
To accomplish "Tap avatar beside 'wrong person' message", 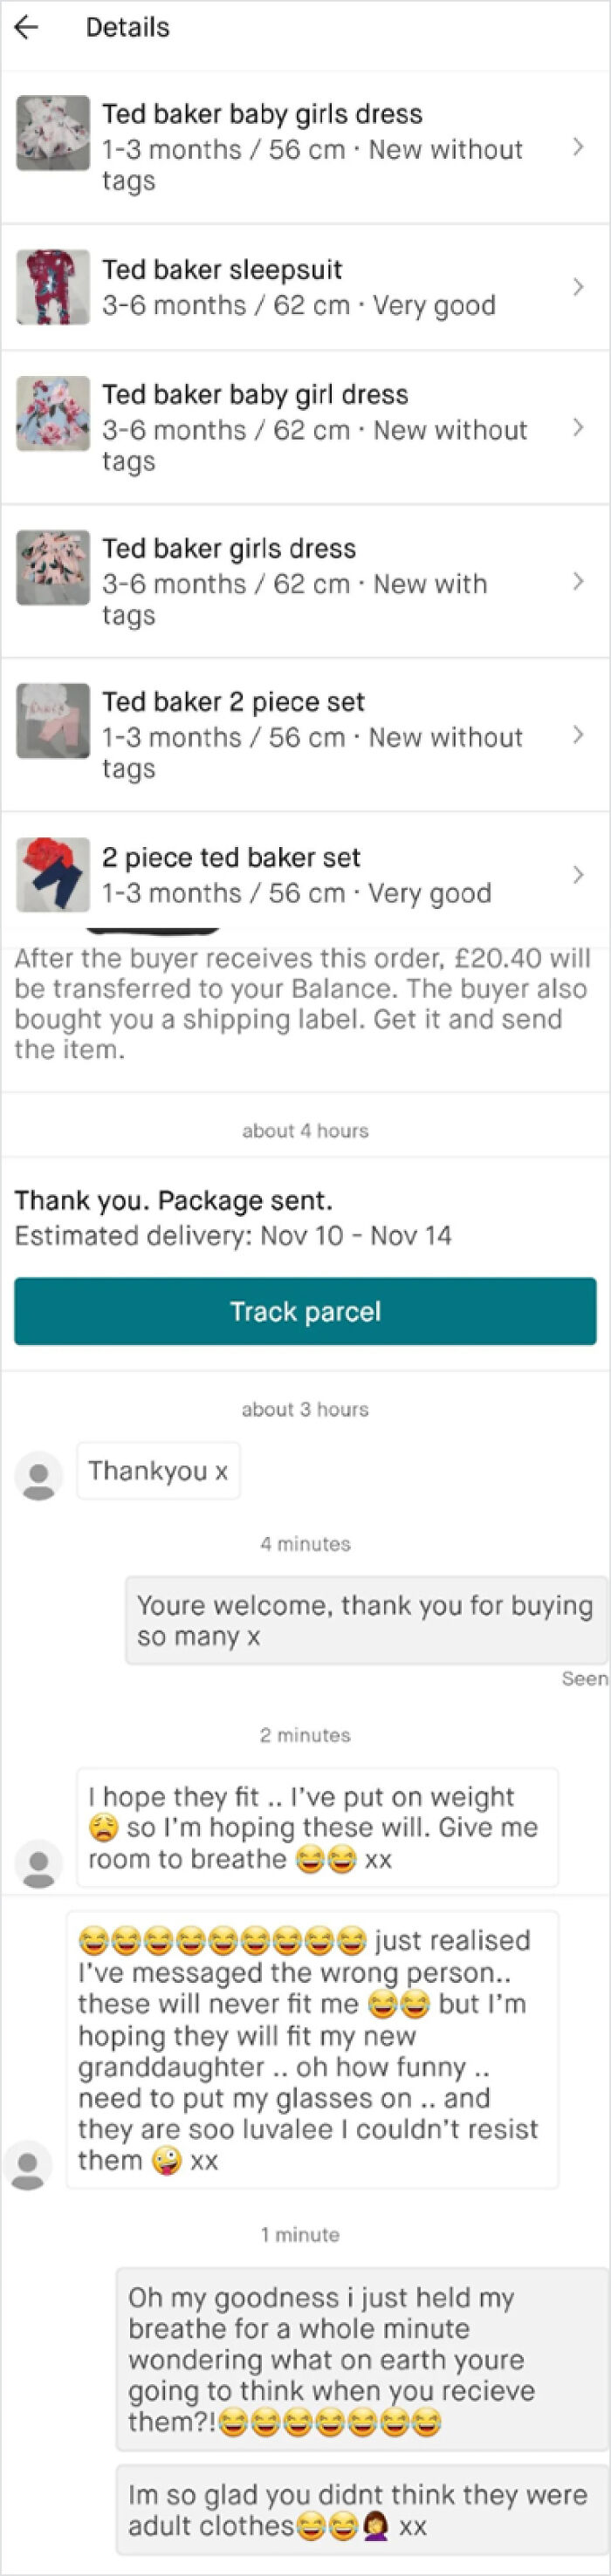I will pos(28,2165).
